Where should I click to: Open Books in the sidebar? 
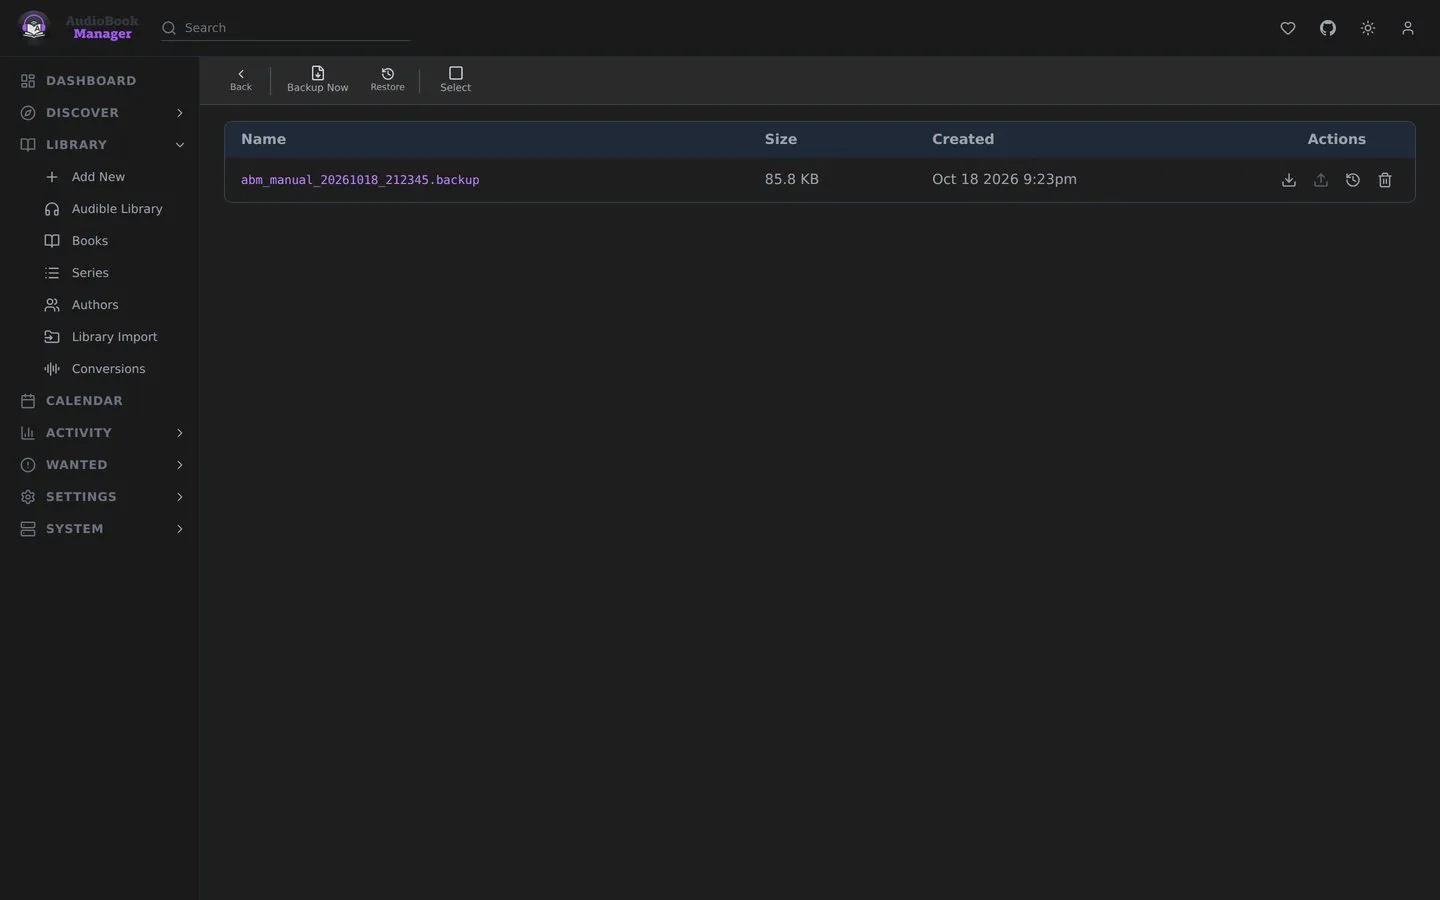(90, 241)
